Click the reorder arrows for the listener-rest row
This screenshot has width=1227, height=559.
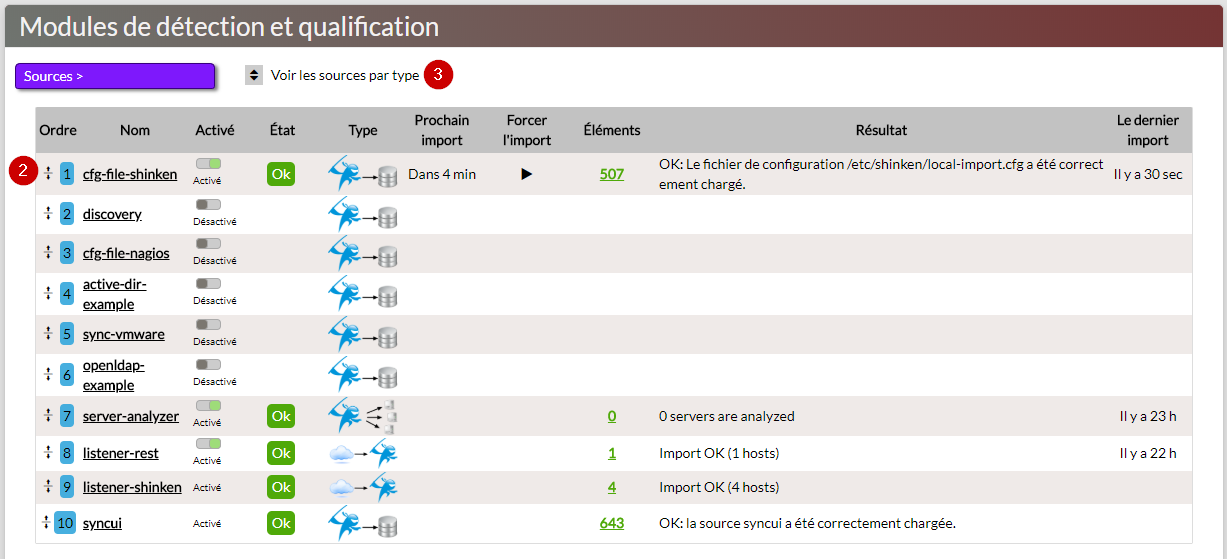[x=47, y=453]
